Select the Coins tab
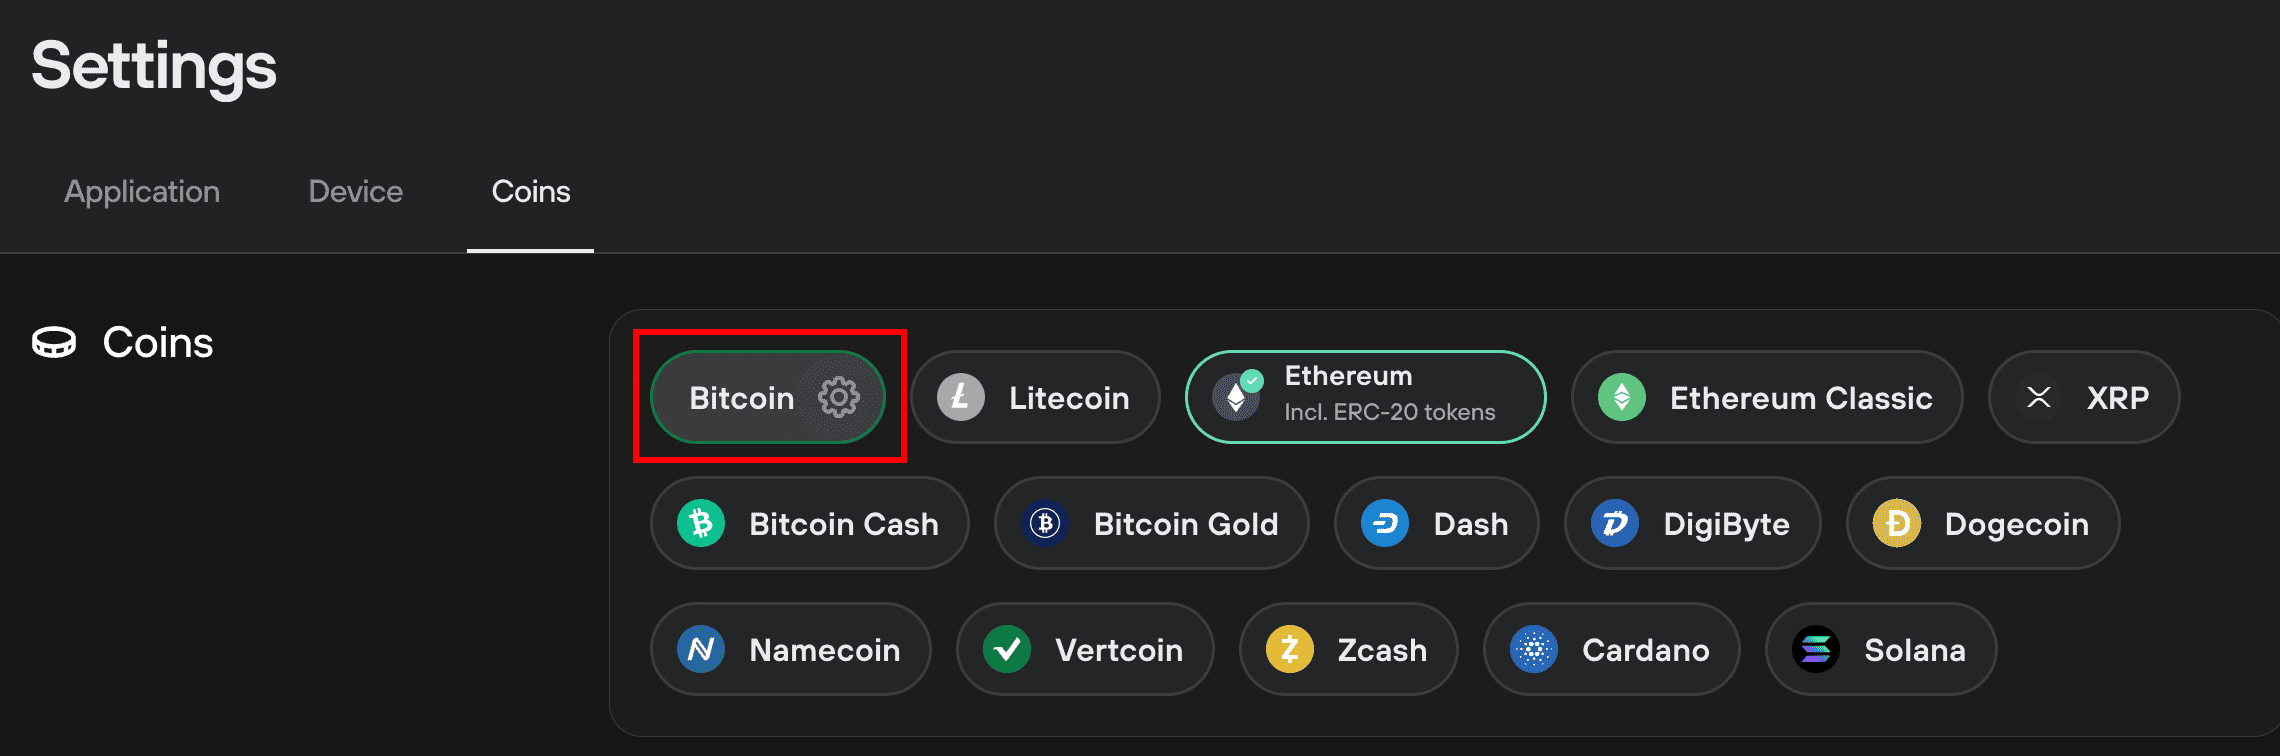The height and width of the screenshot is (756, 2280). pos(531,191)
